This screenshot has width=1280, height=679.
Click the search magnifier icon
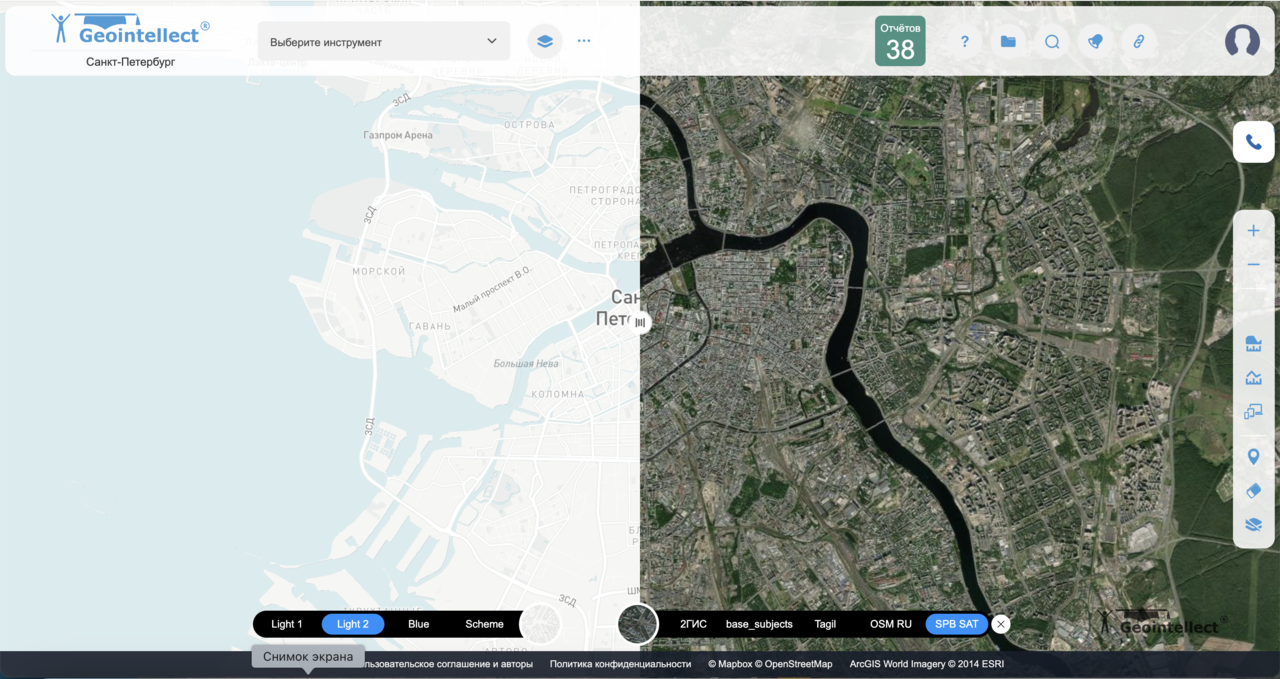[1052, 41]
